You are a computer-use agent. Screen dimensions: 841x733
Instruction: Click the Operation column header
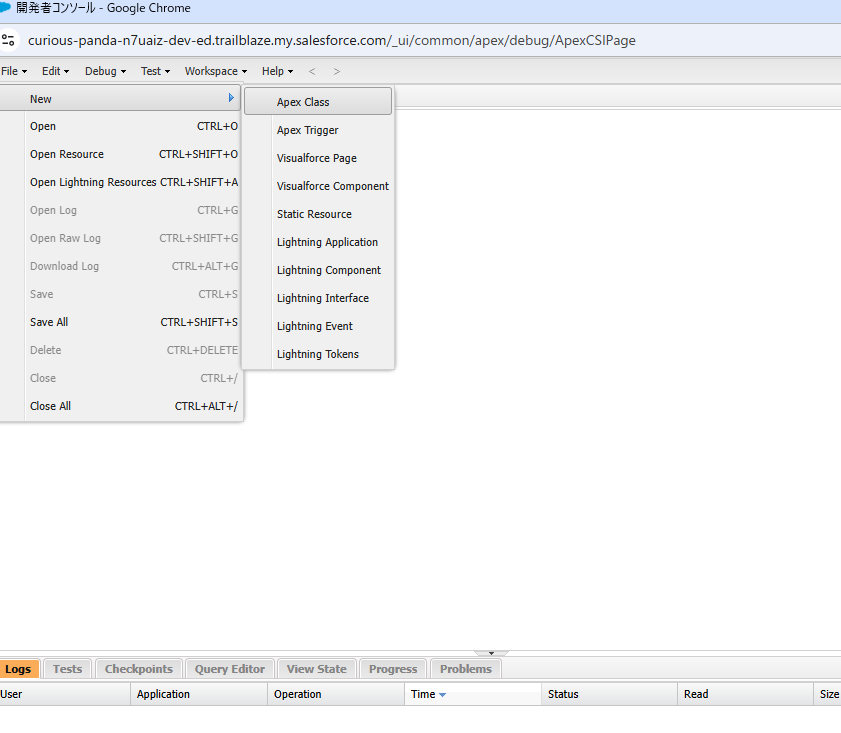[336, 694]
